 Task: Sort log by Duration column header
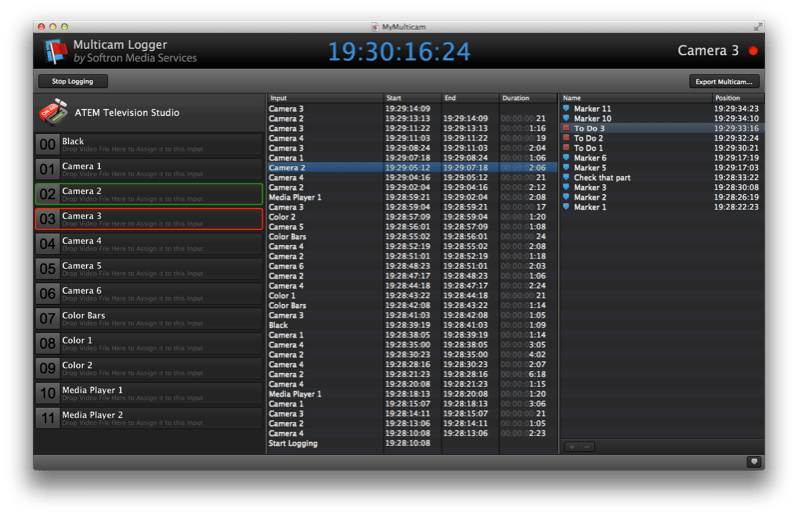[x=528, y=98]
